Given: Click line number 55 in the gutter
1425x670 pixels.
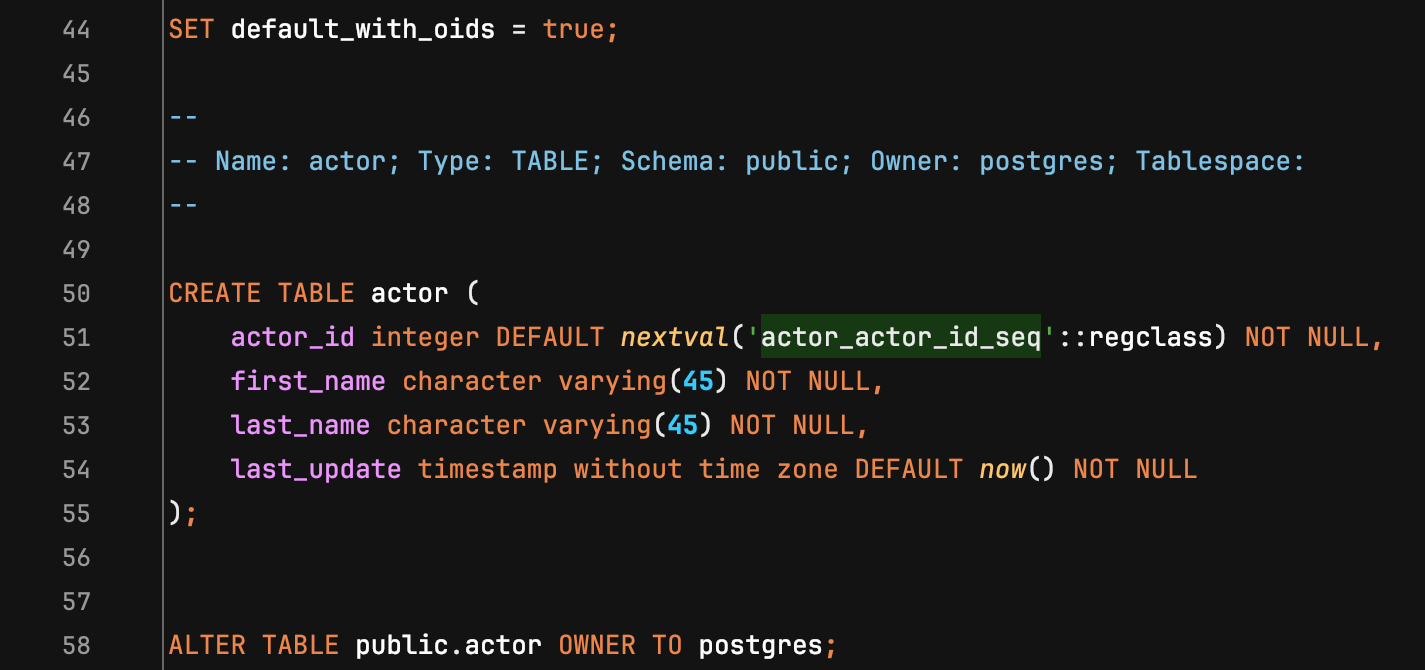Looking at the screenshot, I should pyautogui.click(x=76, y=513).
